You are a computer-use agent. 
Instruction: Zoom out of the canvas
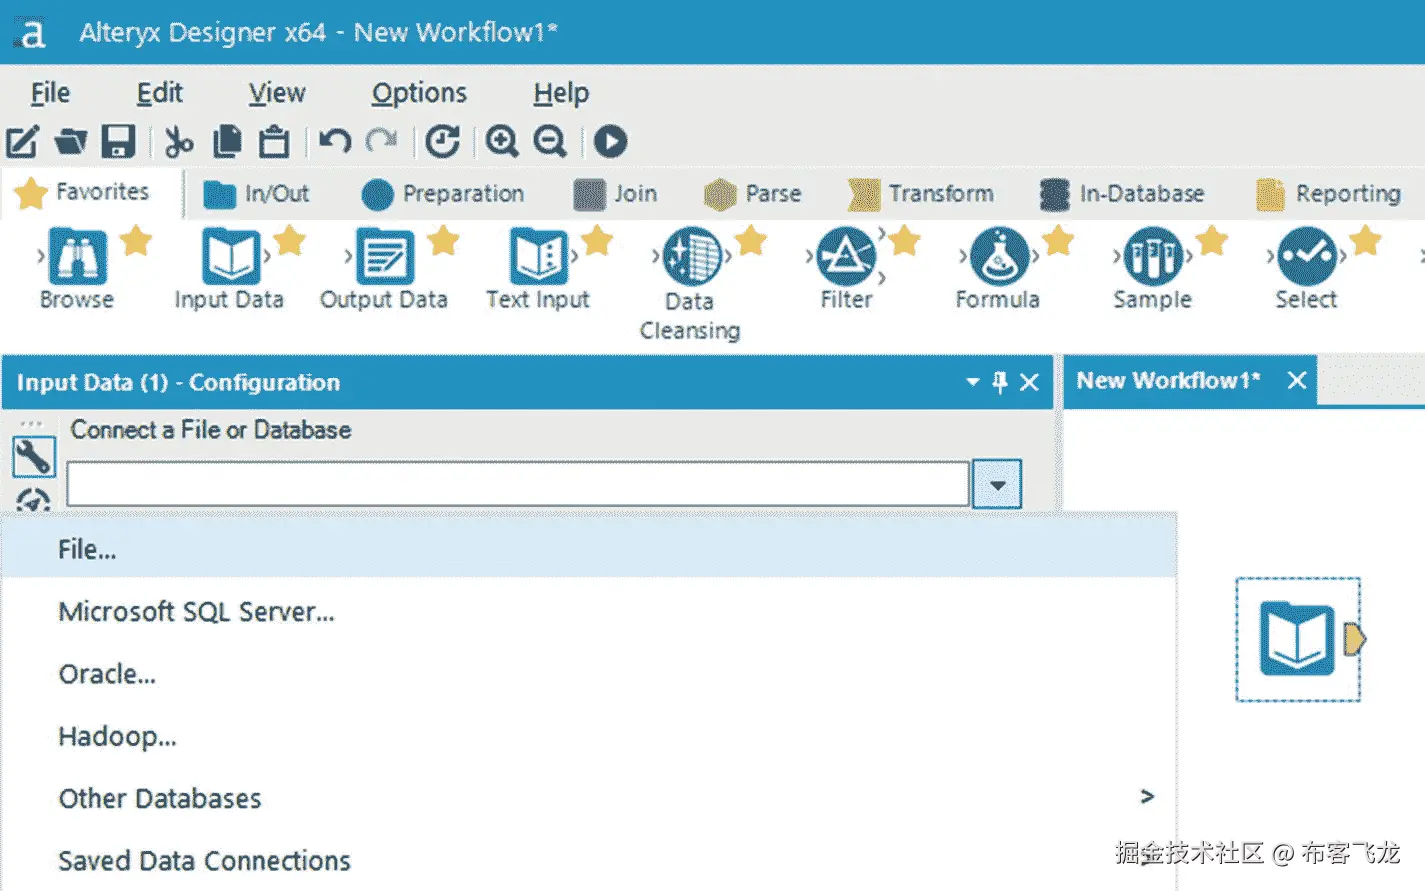pos(550,142)
